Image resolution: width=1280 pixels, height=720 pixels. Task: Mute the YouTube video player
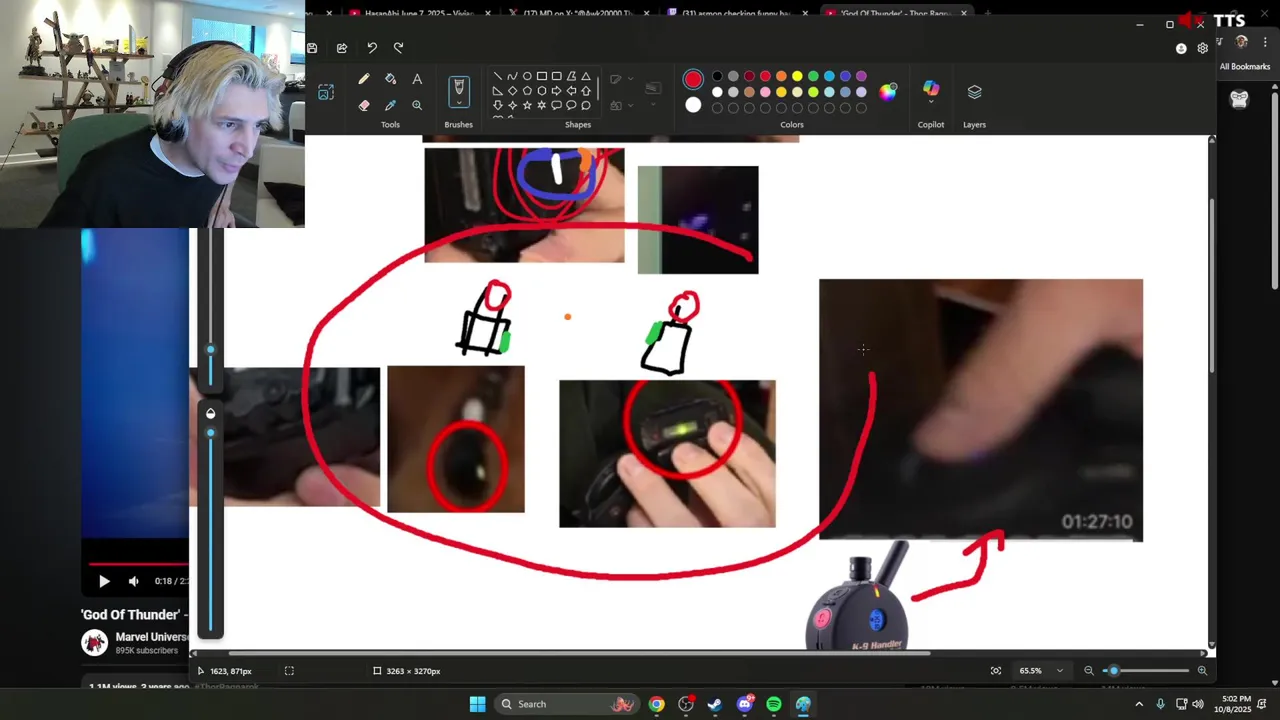(133, 581)
